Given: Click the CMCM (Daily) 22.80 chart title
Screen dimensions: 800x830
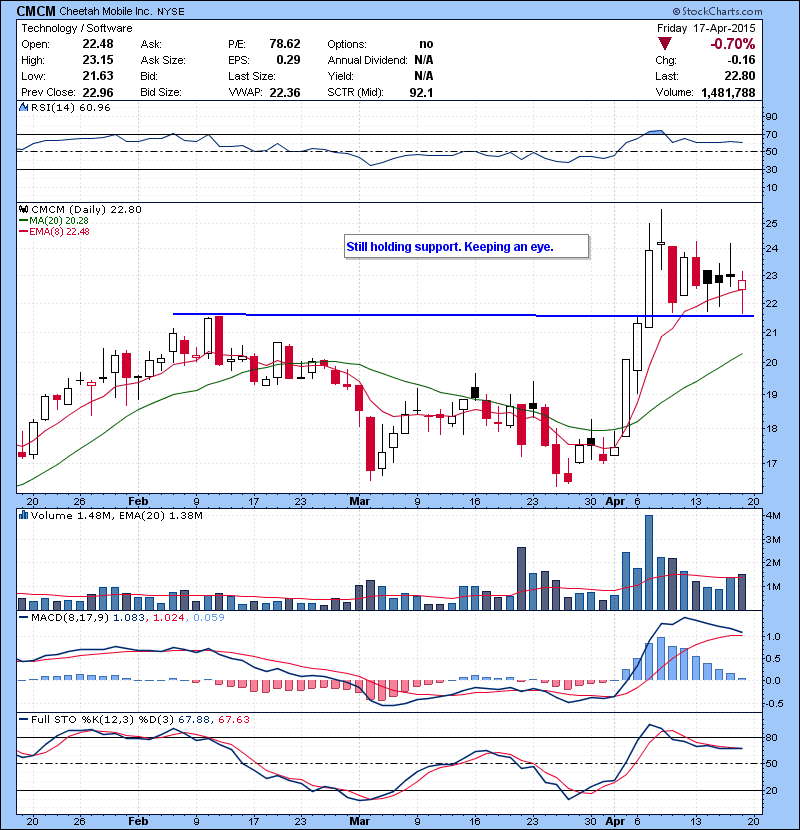Looking at the screenshot, I should pos(86,210).
